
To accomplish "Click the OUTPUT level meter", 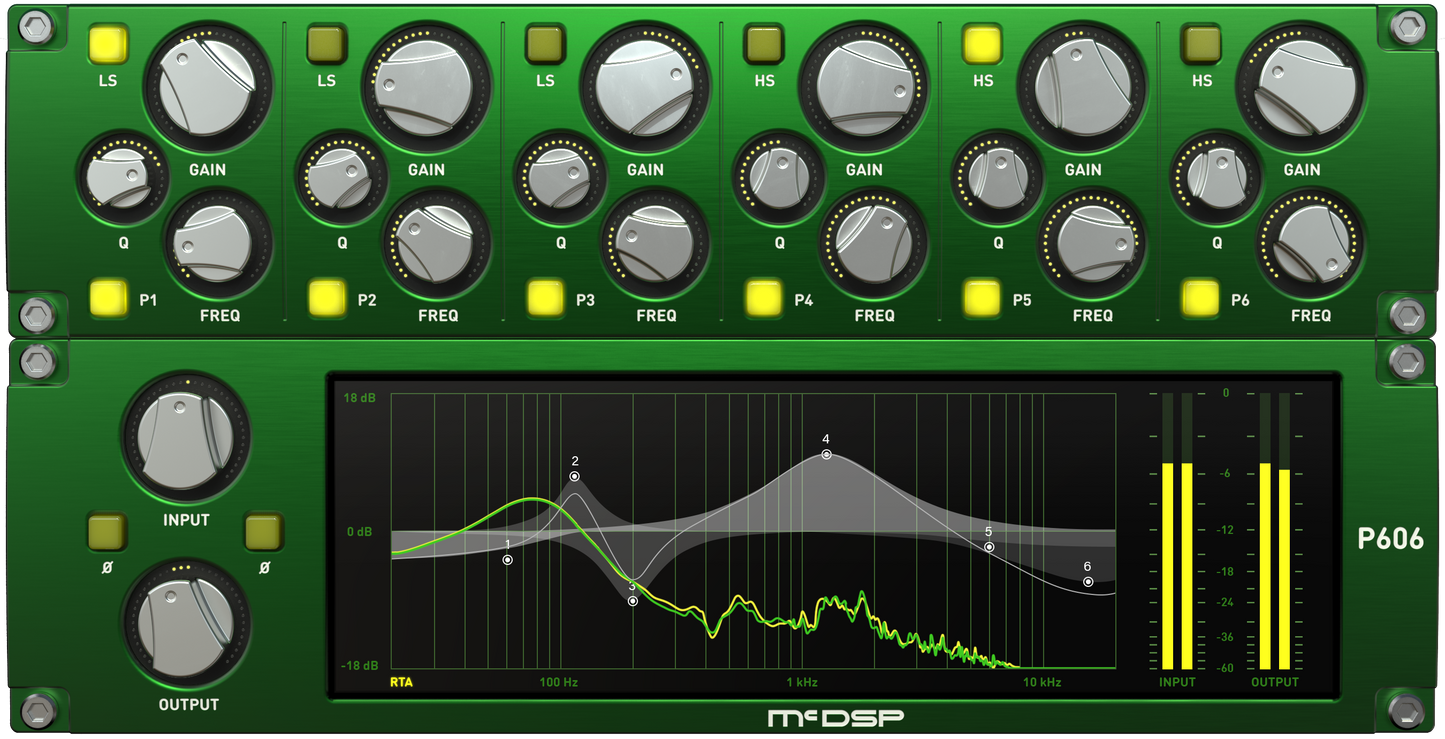I will click(x=1274, y=530).
